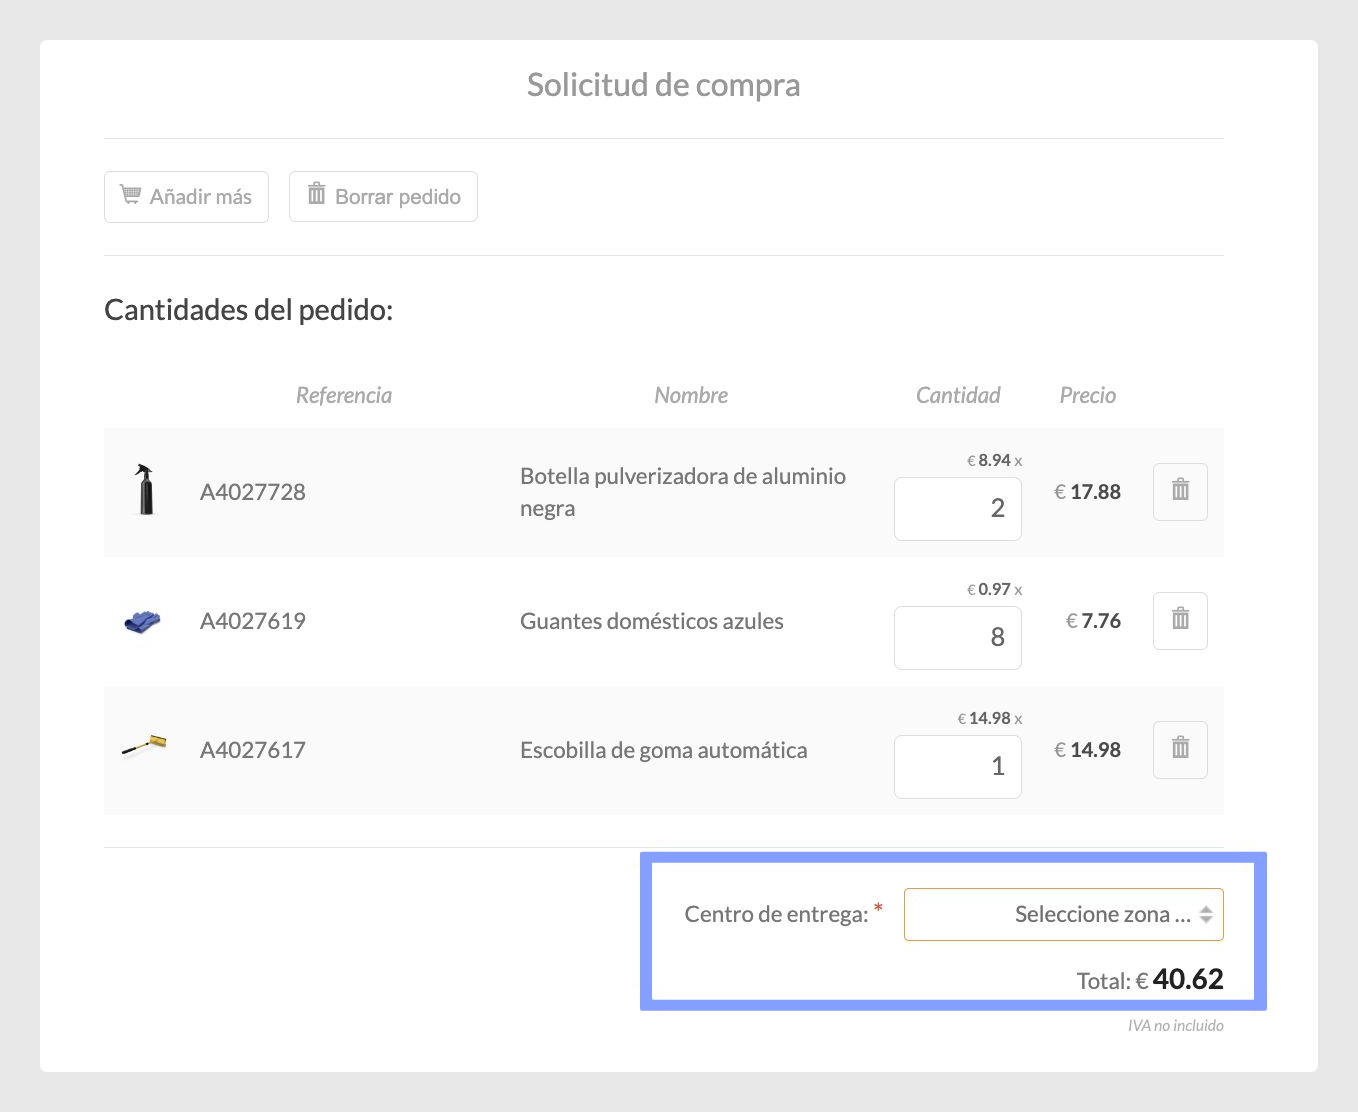Open the Seleccione zona dropdown
The height and width of the screenshot is (1112, 1358).
pos(1063,914)
